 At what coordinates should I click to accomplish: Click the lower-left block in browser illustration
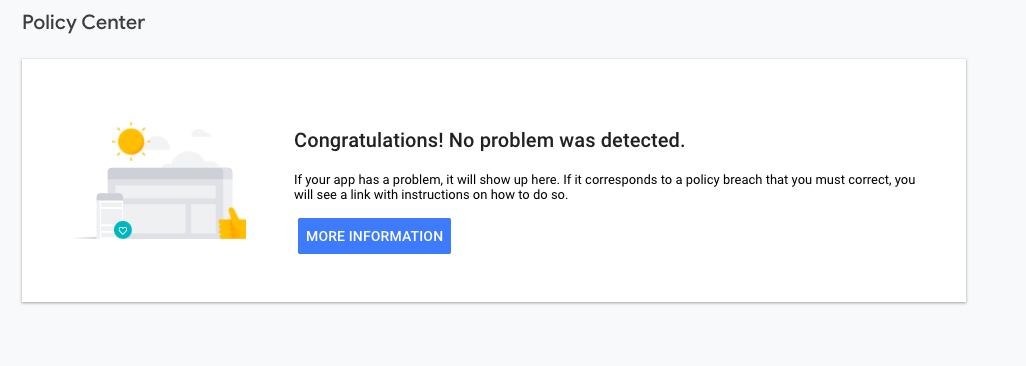pyautogui.click(x=154, y=218)
